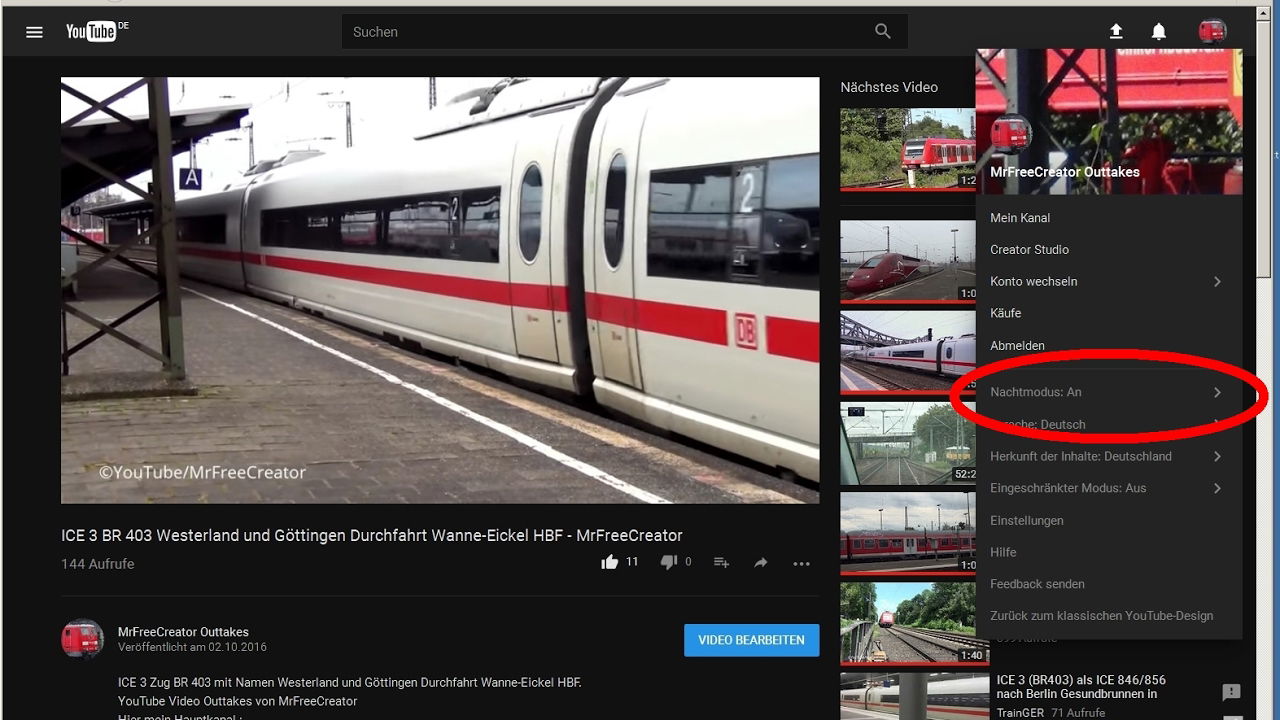Open the video upload icon

coord(1114,31)
